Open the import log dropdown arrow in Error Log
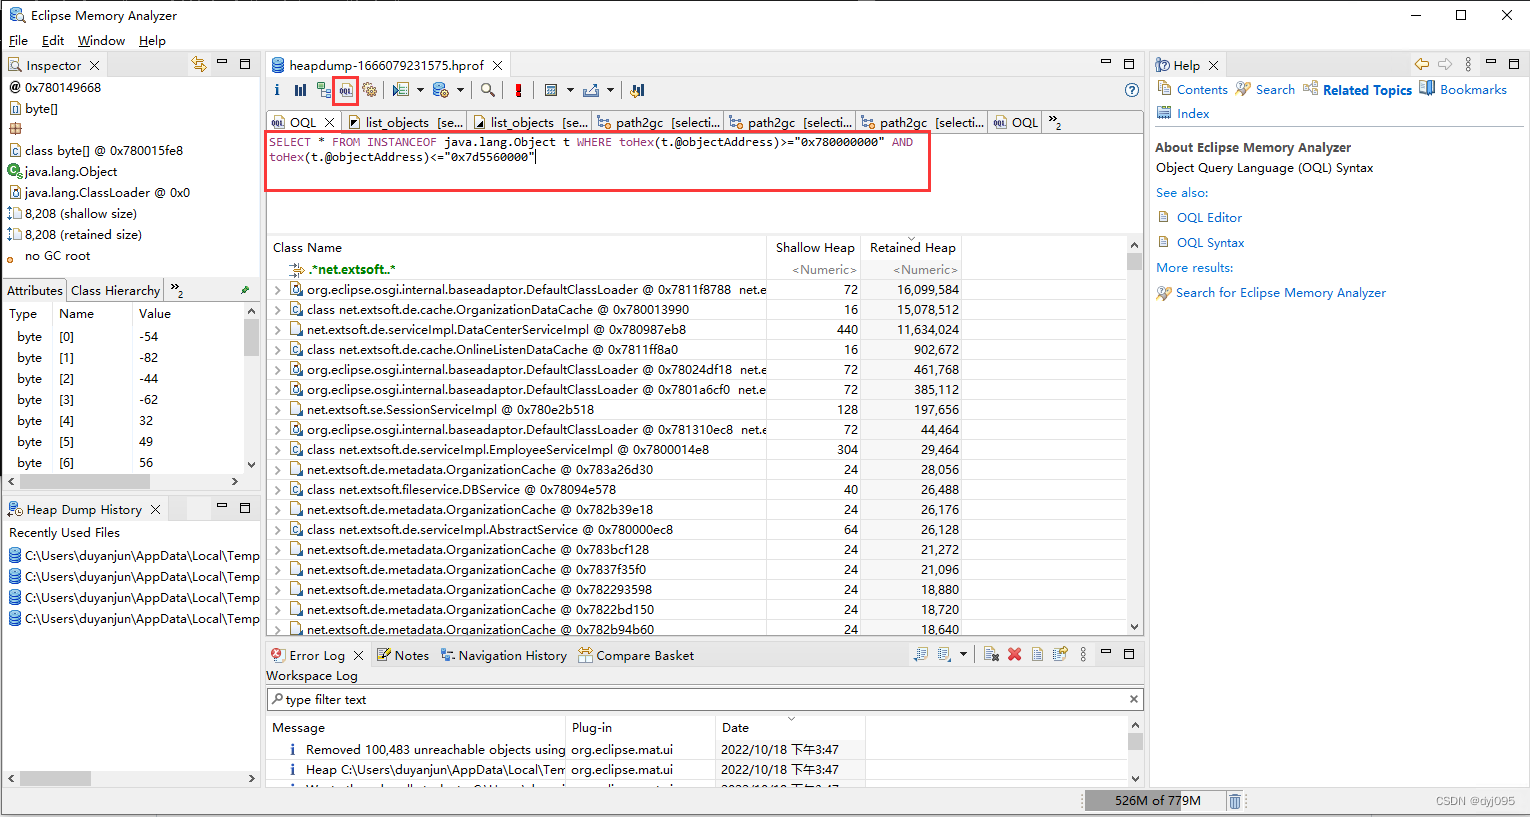The height and width of the screenshot is (817, 1530). coord(963,654)
